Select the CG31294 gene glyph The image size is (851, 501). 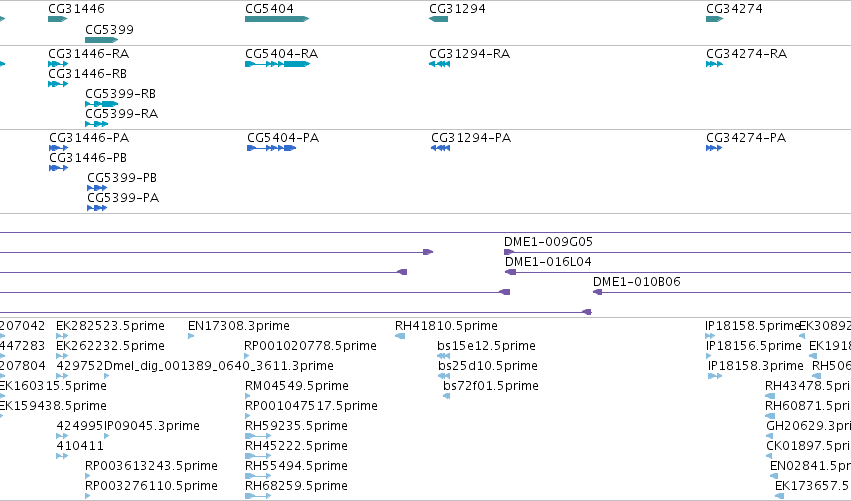(x=439, y=19)
